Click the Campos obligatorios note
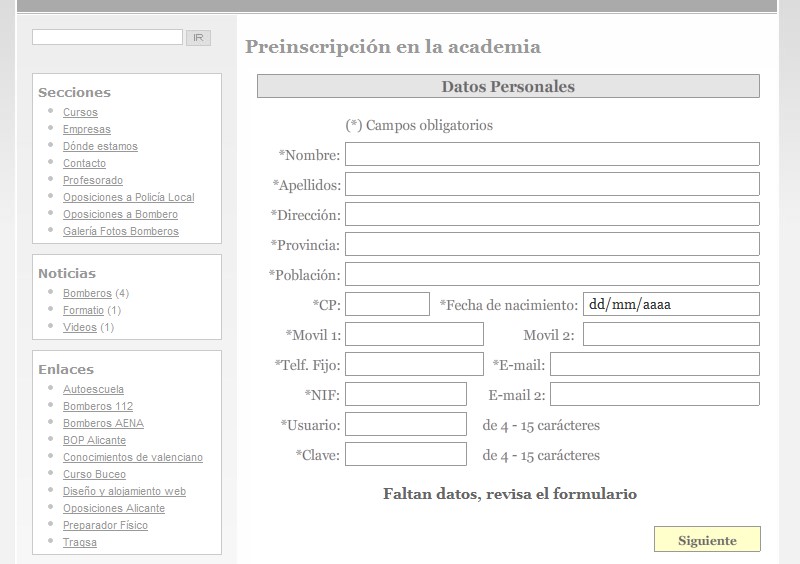The image size is (800, 564). (419, 125)
